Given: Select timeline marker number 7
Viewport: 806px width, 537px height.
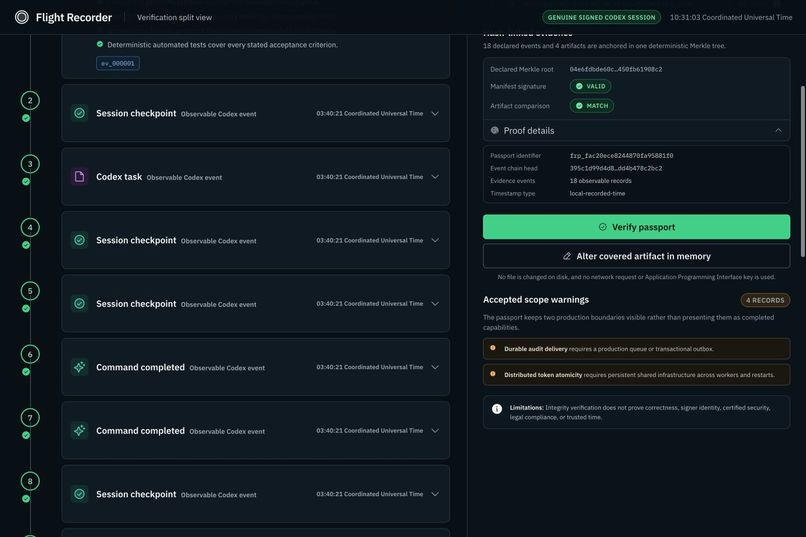Looking at the screenshot, I should (30, 418).
